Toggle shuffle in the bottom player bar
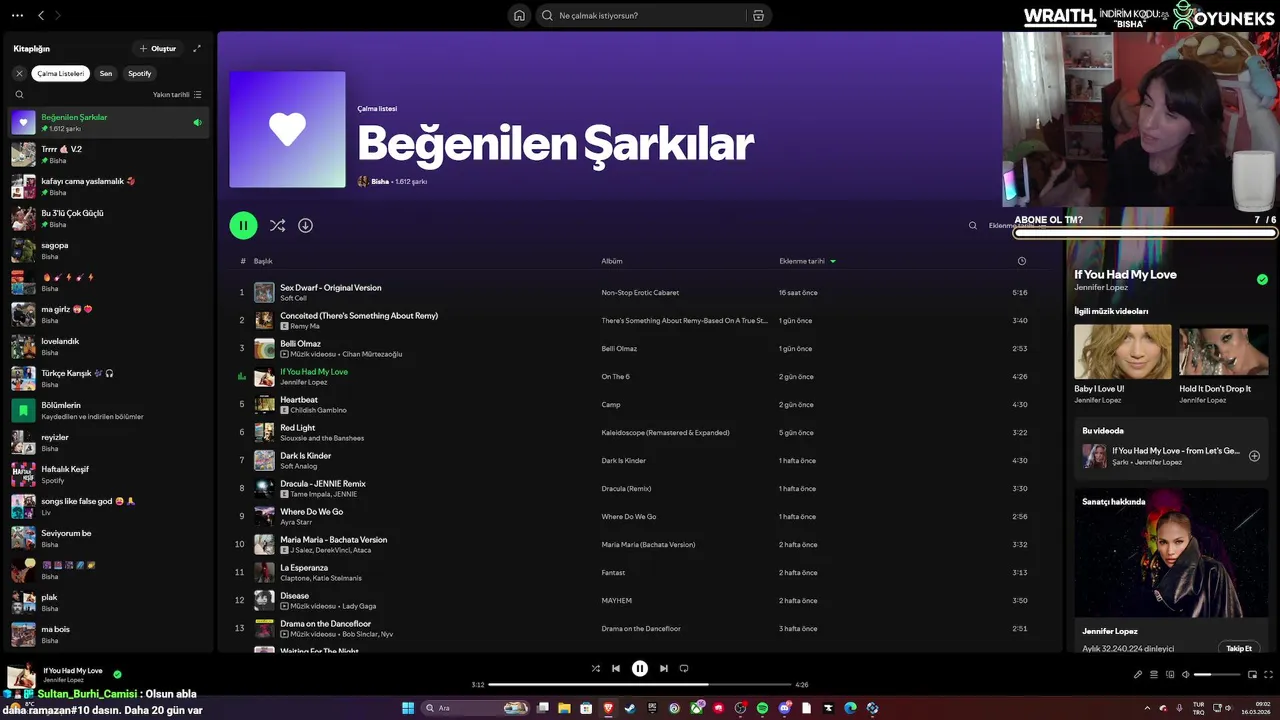This screenshot has height=720, width=1280. tap(596, 668)
